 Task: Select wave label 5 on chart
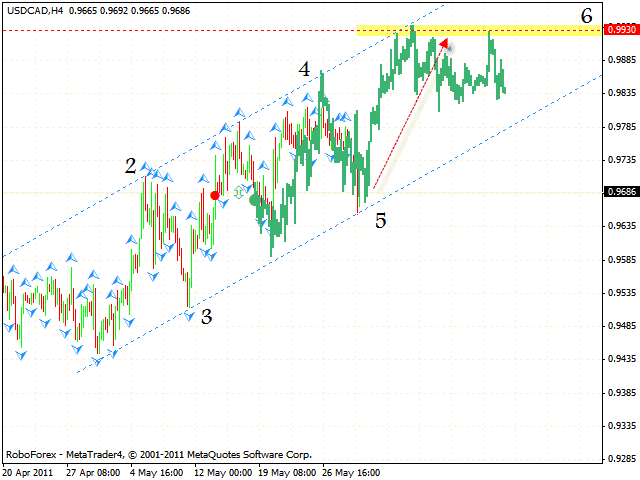point(380,220)
